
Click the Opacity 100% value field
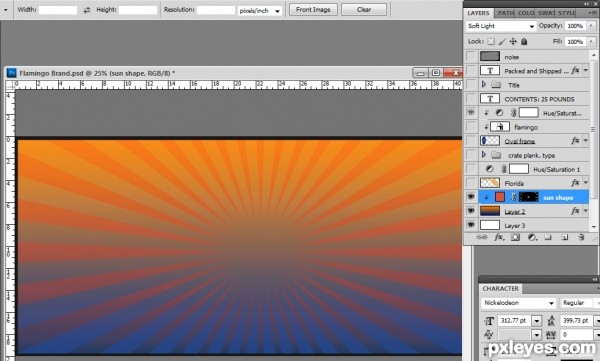click(x=576, y=26)
